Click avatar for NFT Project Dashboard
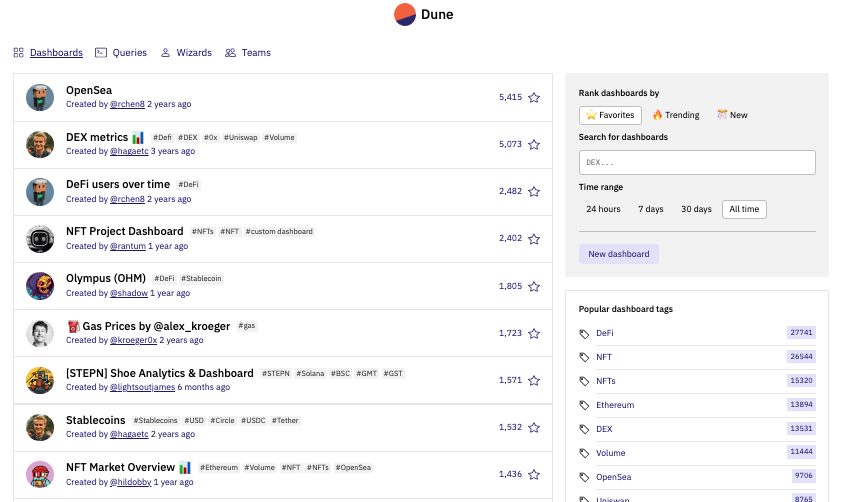The image size is (846, 502). pos(40,239)
